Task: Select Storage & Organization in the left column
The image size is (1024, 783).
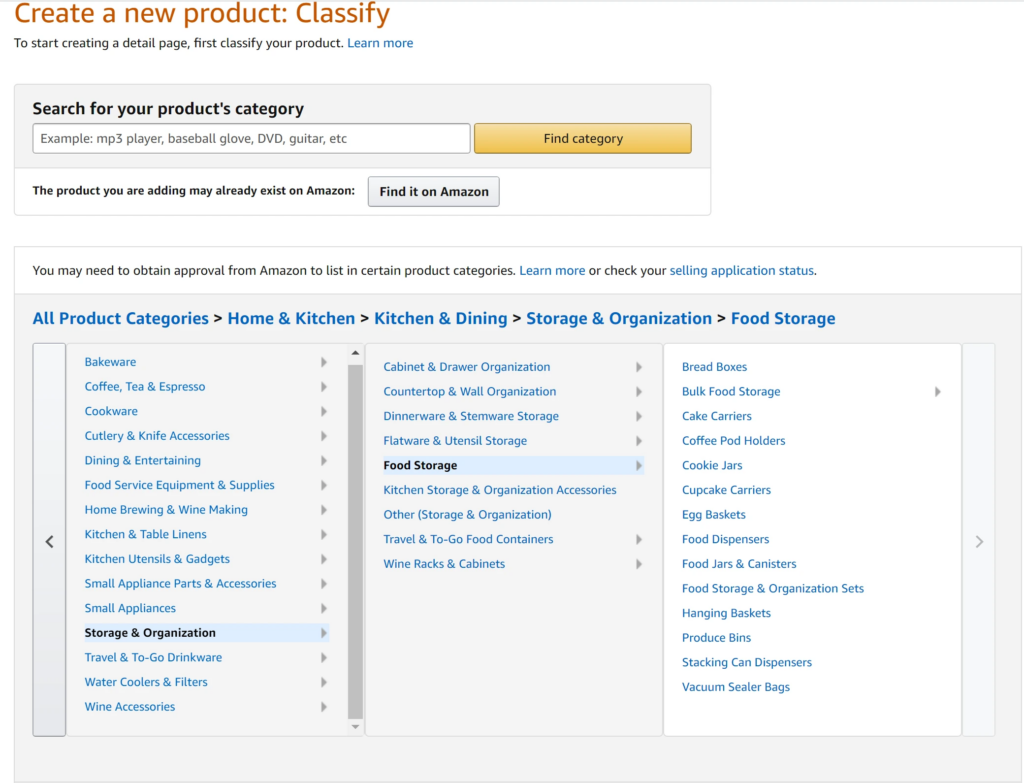Action: click(150, 632)
